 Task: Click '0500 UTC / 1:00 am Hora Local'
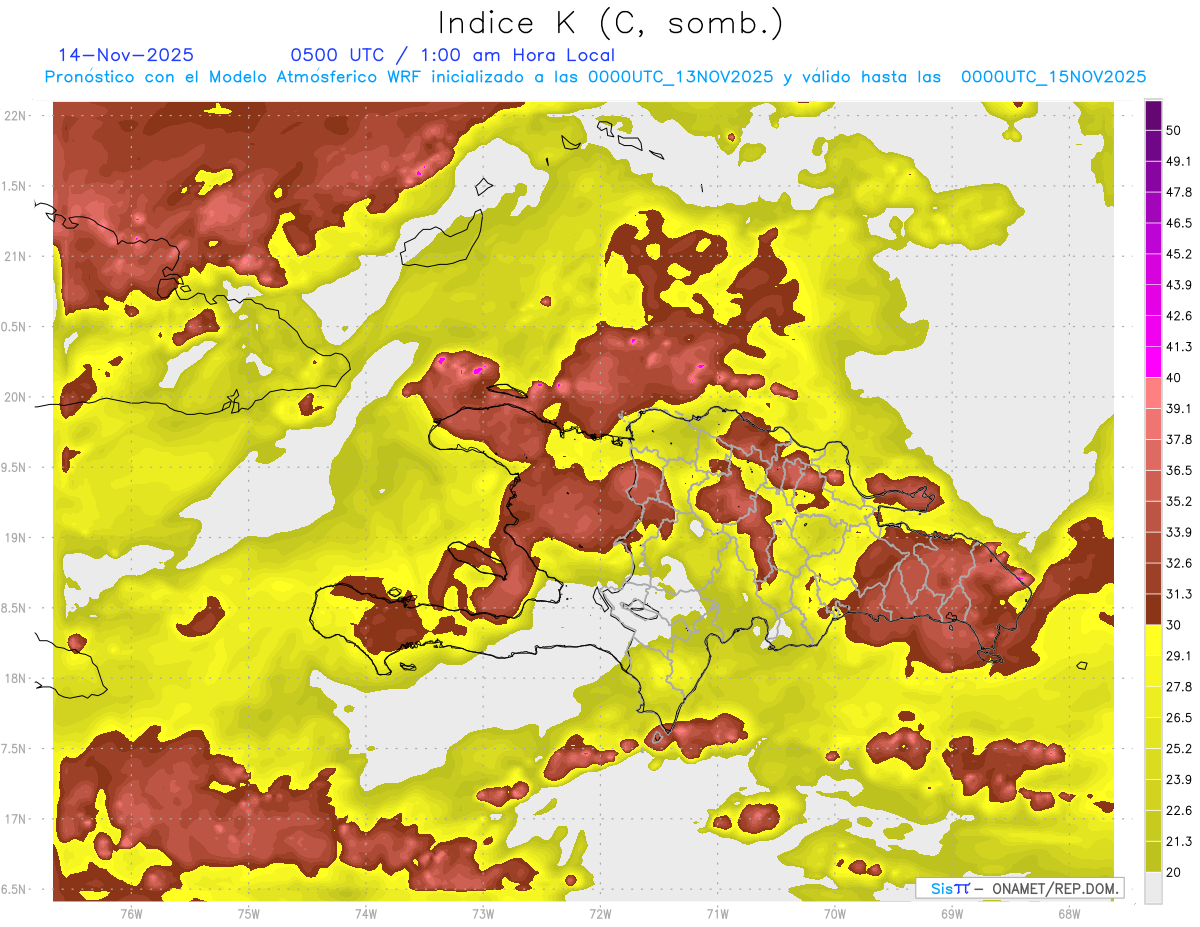pos(453,55)
